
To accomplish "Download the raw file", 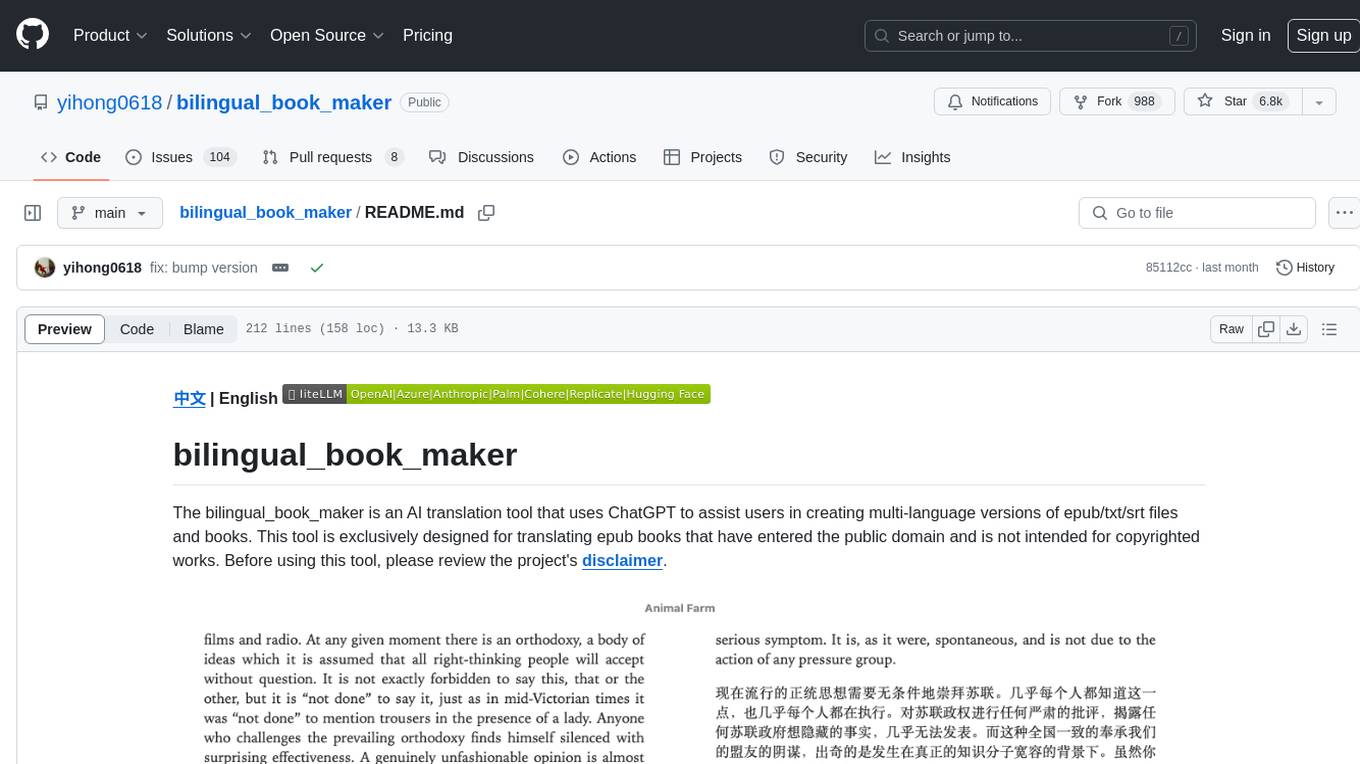I will (x=1294, y=329).
